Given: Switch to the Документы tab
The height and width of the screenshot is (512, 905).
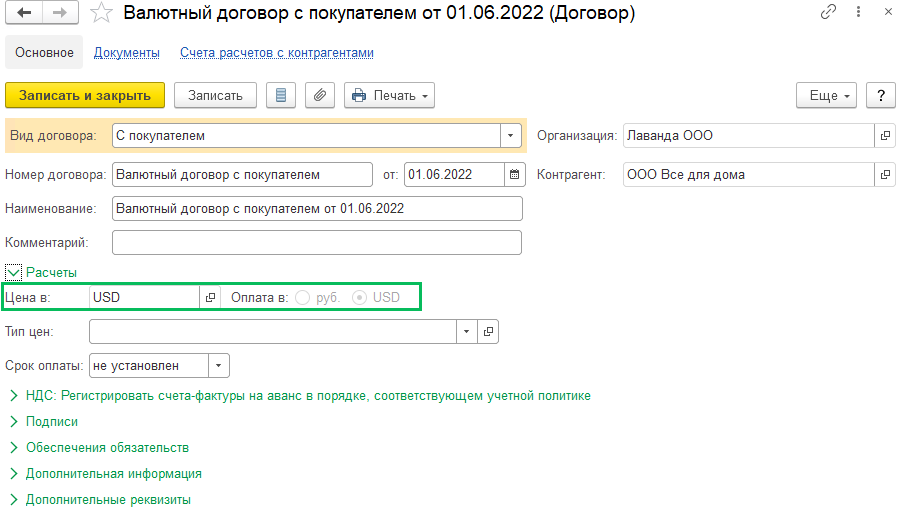Looking at the screenshot, I should coord(126,53).
